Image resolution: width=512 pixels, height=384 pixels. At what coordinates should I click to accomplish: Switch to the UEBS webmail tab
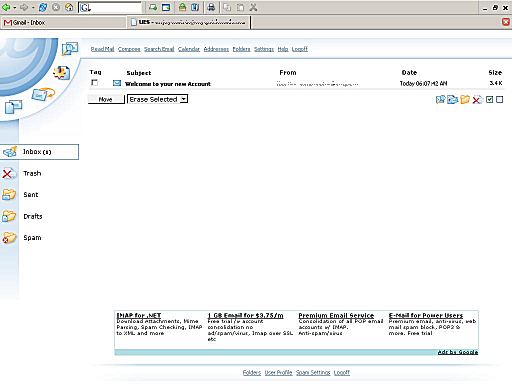pos(189,22)
